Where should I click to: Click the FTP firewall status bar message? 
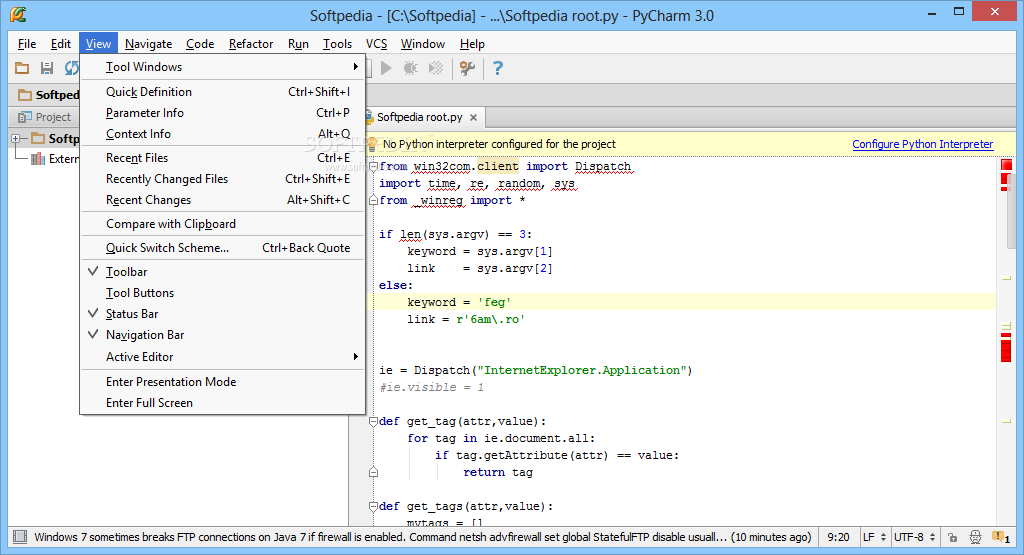423,537
